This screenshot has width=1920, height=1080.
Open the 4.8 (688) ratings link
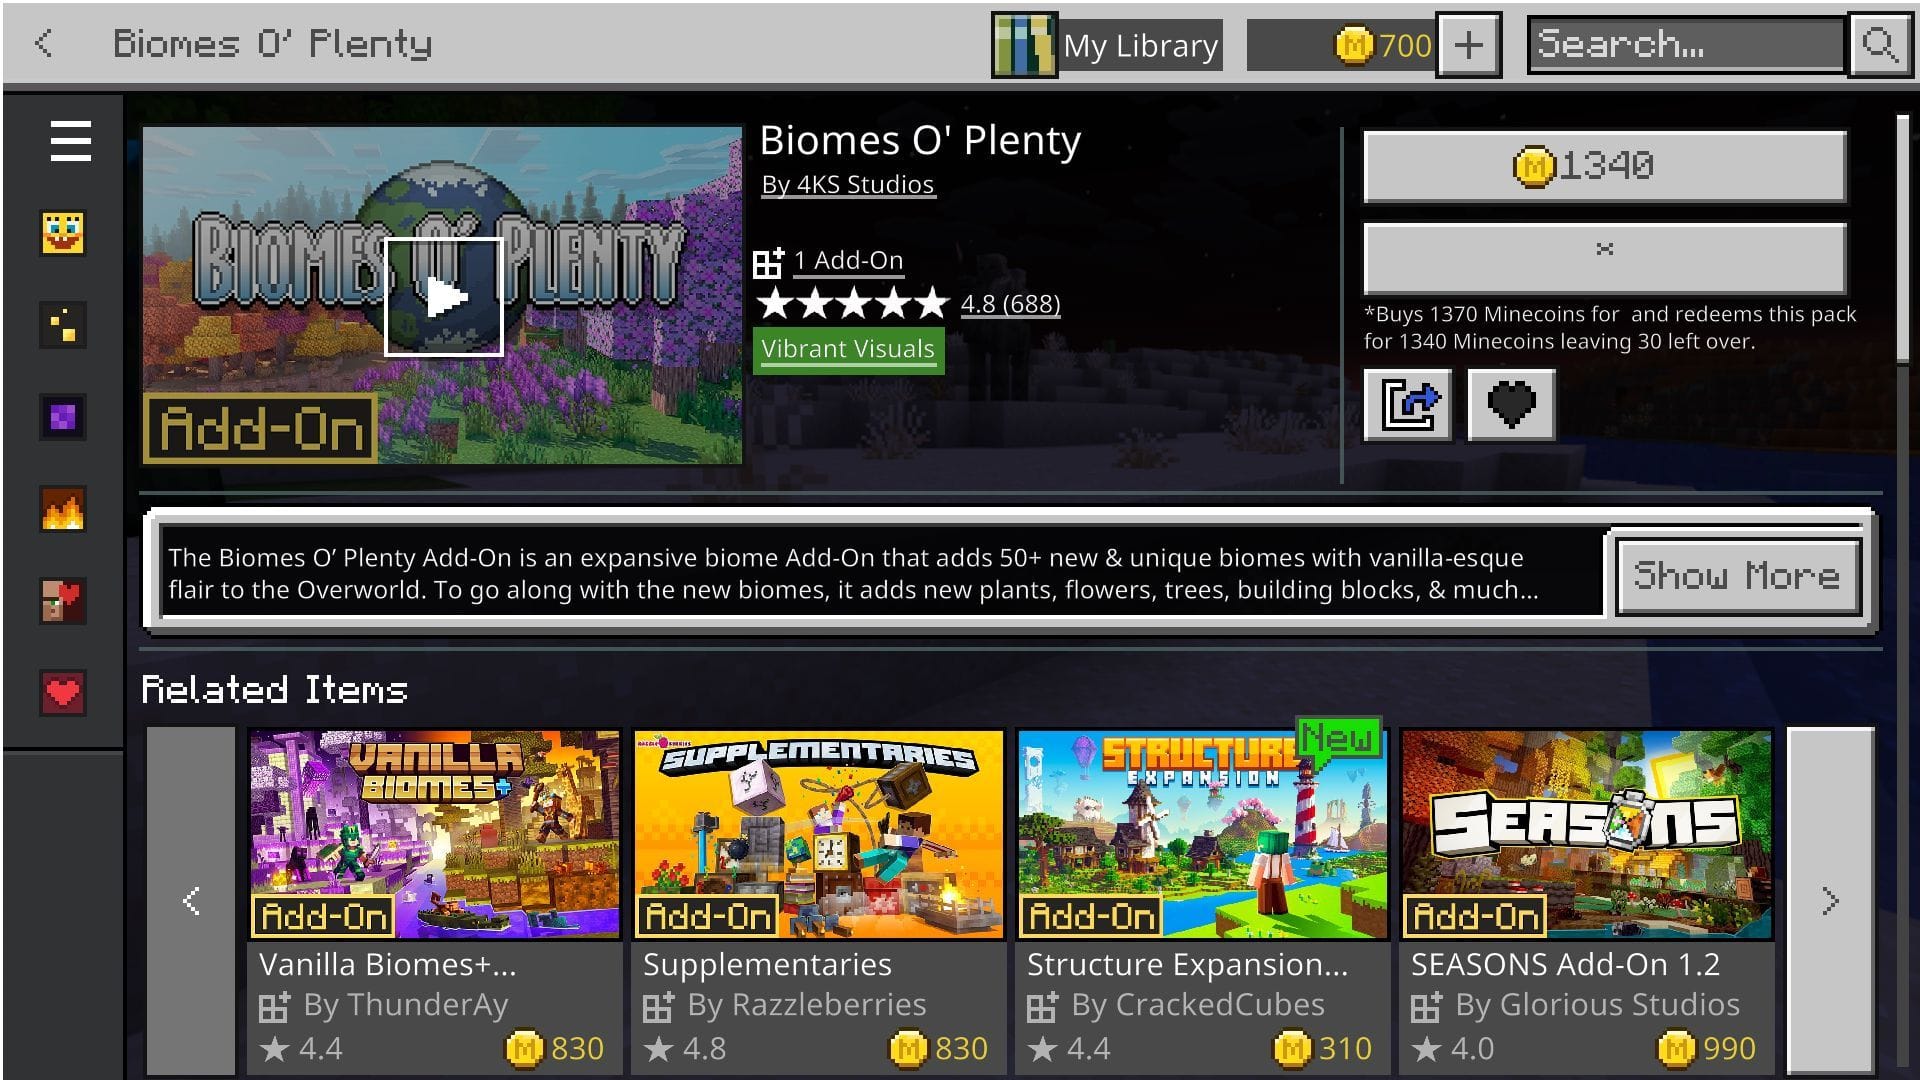pyautogui.click(x=1010, y=304)
